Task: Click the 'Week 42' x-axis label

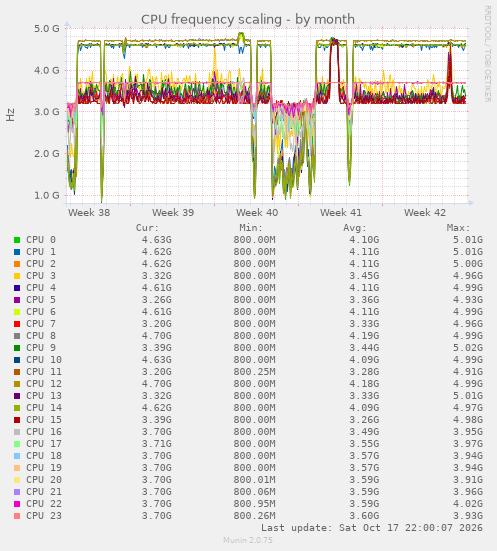Action: pos(425,213)
